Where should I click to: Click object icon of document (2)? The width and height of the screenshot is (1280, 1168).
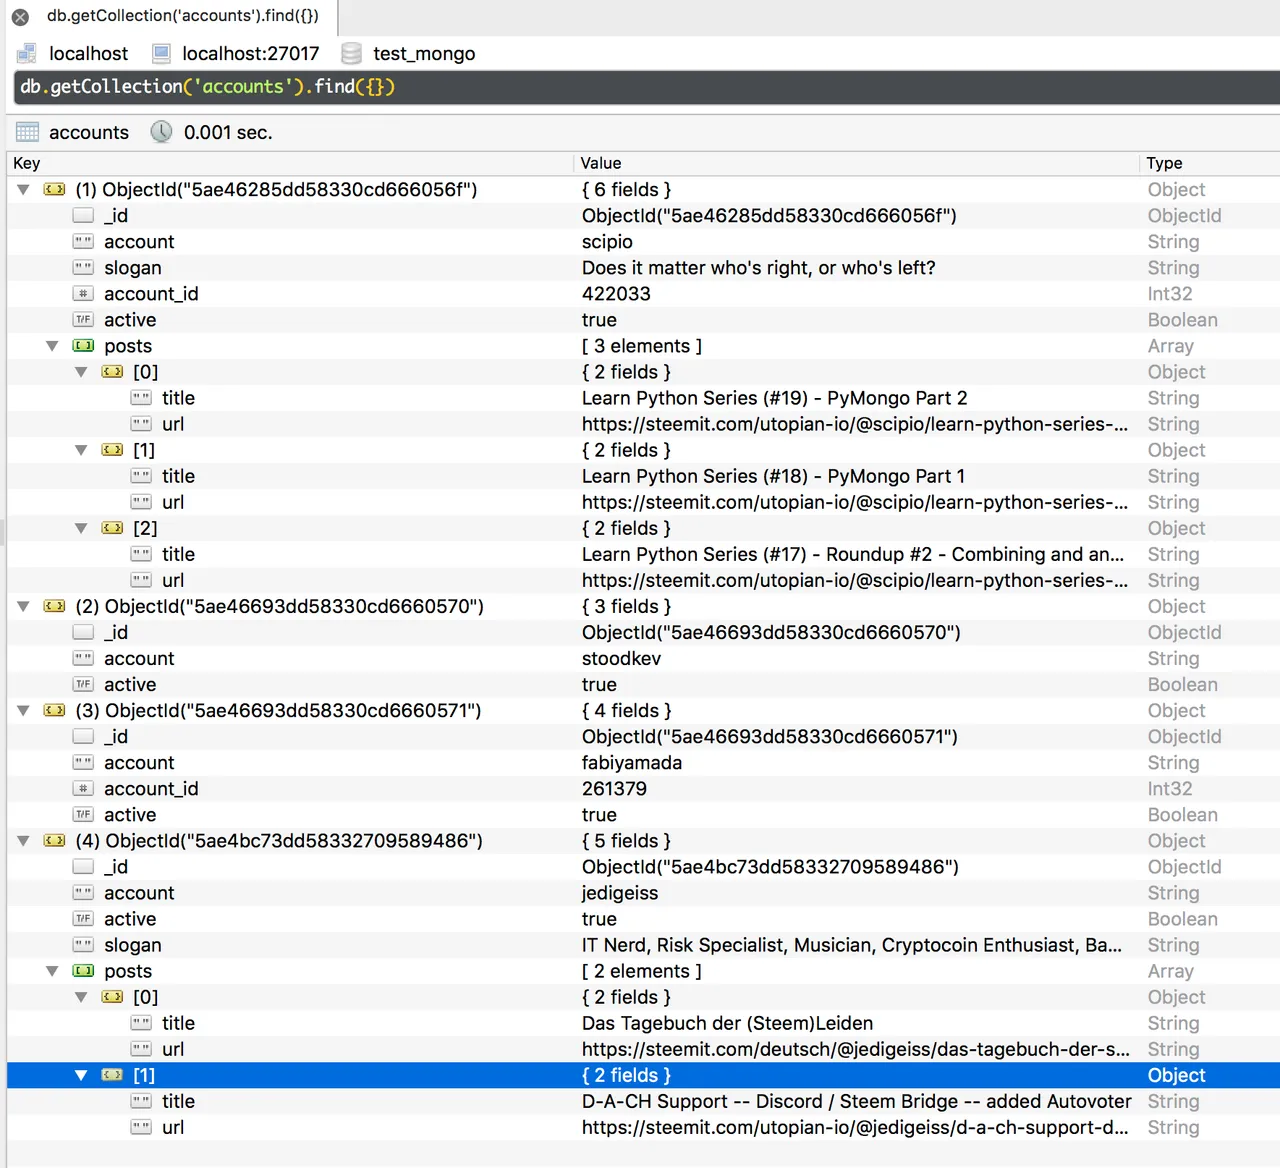54,606
